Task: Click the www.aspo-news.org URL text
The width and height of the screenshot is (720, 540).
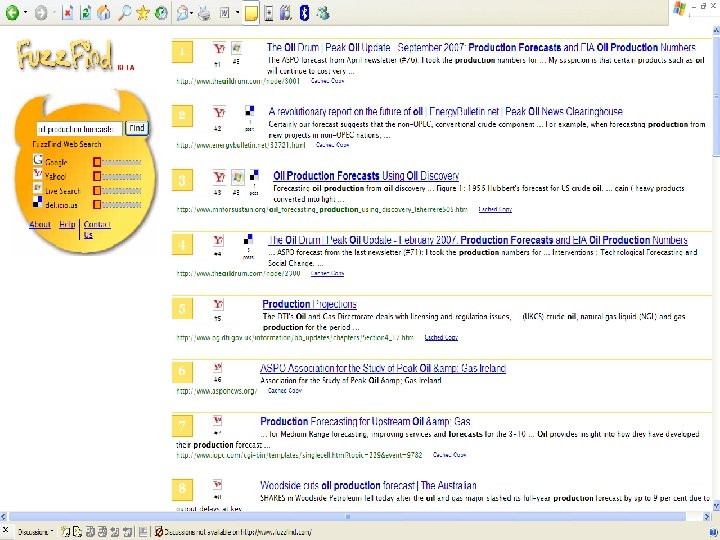Action: pyautogui.click(x=217, y=391)
